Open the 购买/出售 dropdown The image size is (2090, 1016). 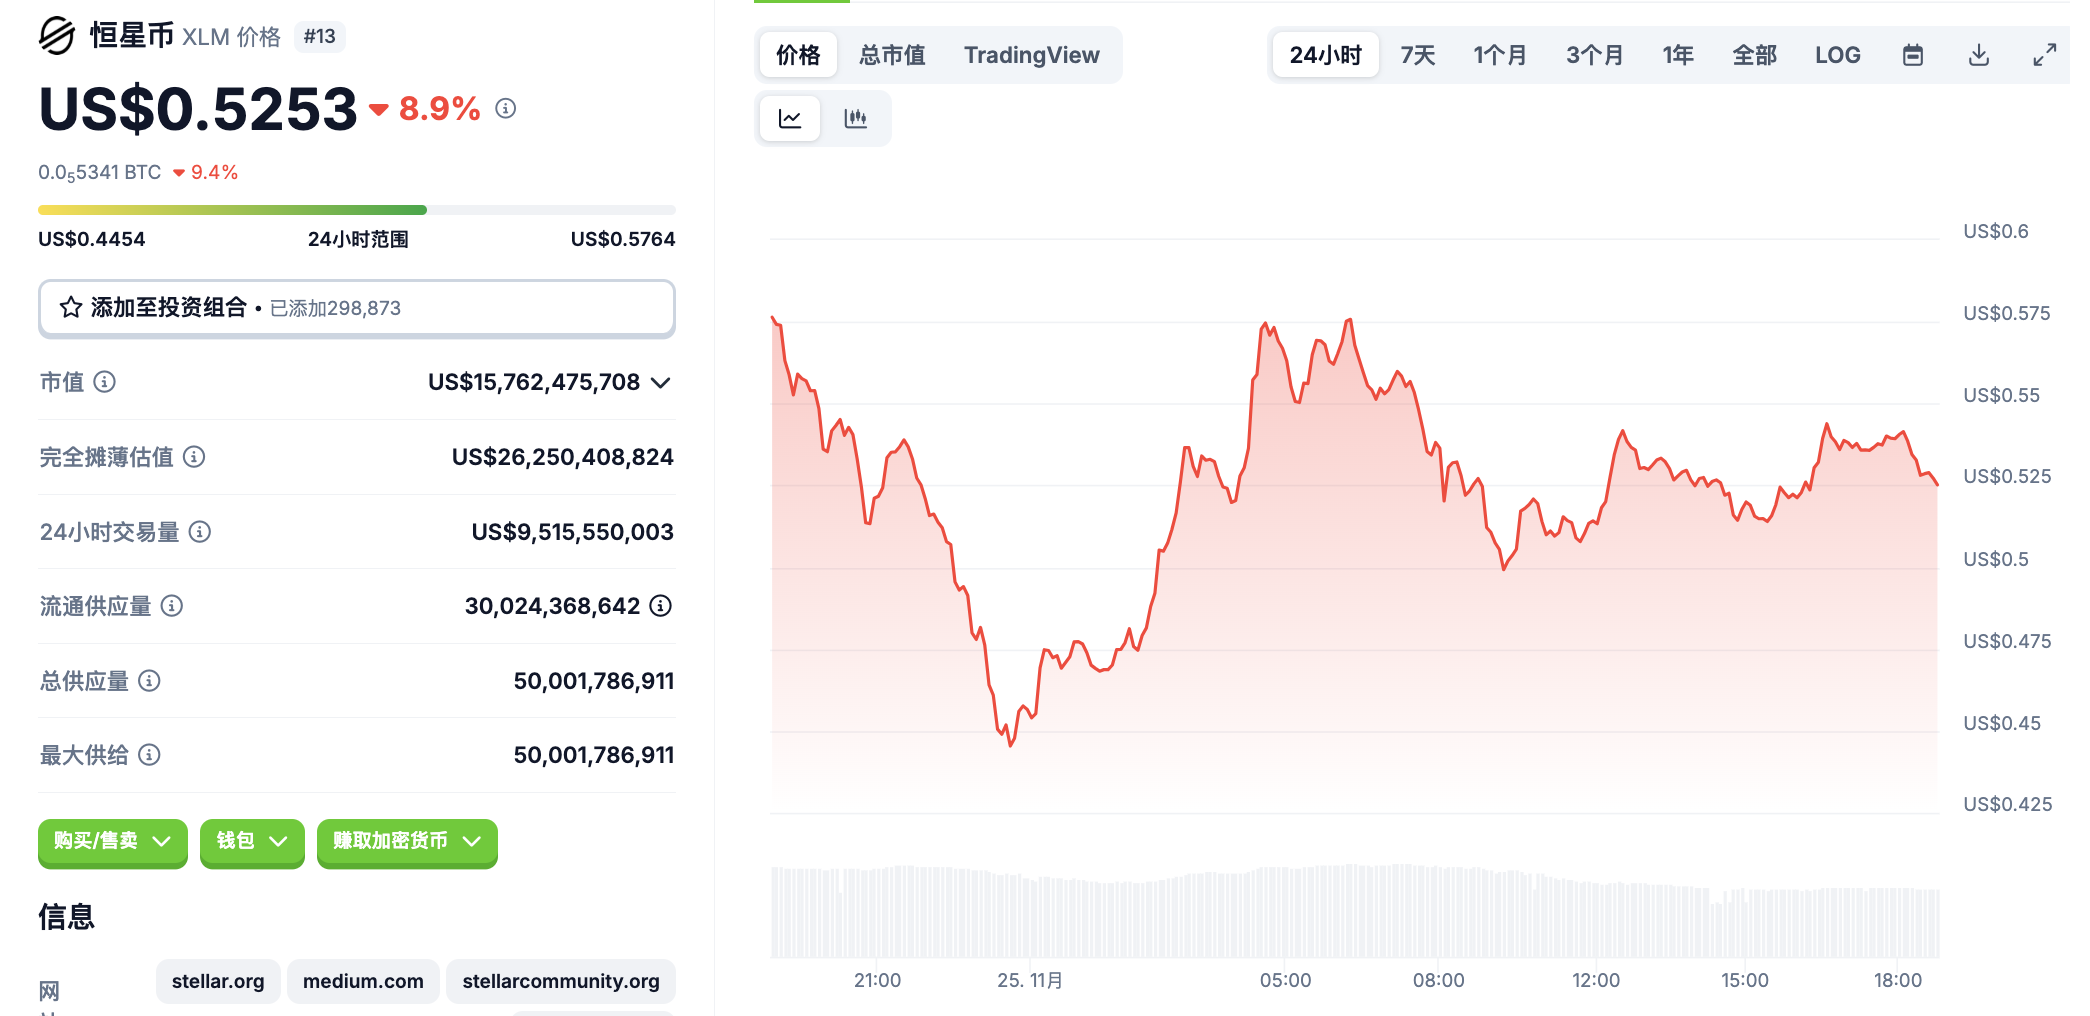coord(112,842)
